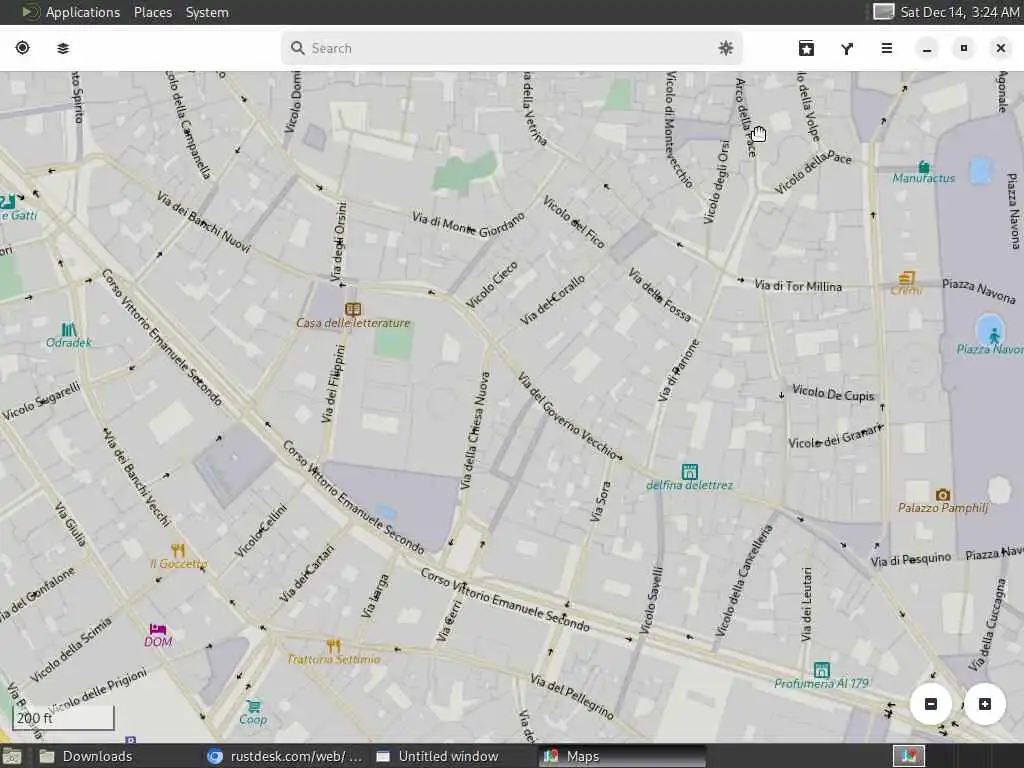This screenshot has height=768, width=1024.
Task: Click the Vicolo Cellini label
Action: point(261,530)
